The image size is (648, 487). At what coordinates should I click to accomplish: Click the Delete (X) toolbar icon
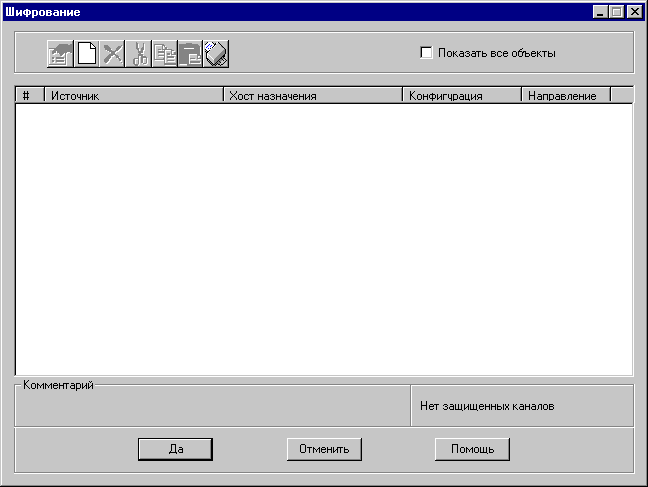(113, 53)
